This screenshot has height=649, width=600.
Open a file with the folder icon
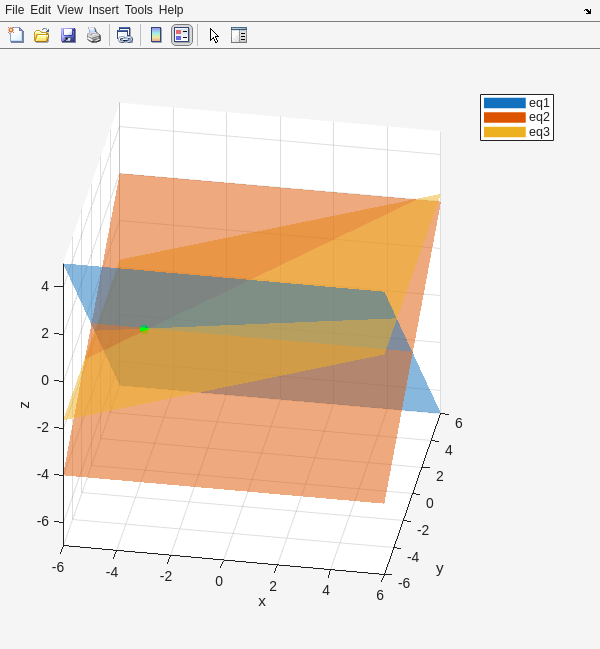(42, 35)
